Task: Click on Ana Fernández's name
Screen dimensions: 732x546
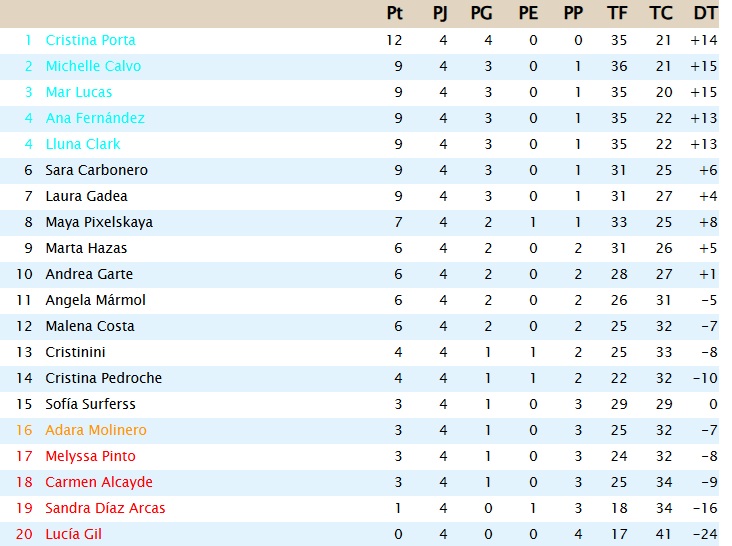Action: 95,118
